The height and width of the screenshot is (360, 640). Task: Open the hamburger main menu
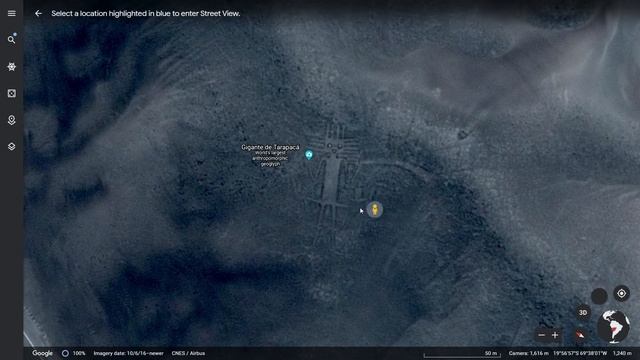point(11,13)
